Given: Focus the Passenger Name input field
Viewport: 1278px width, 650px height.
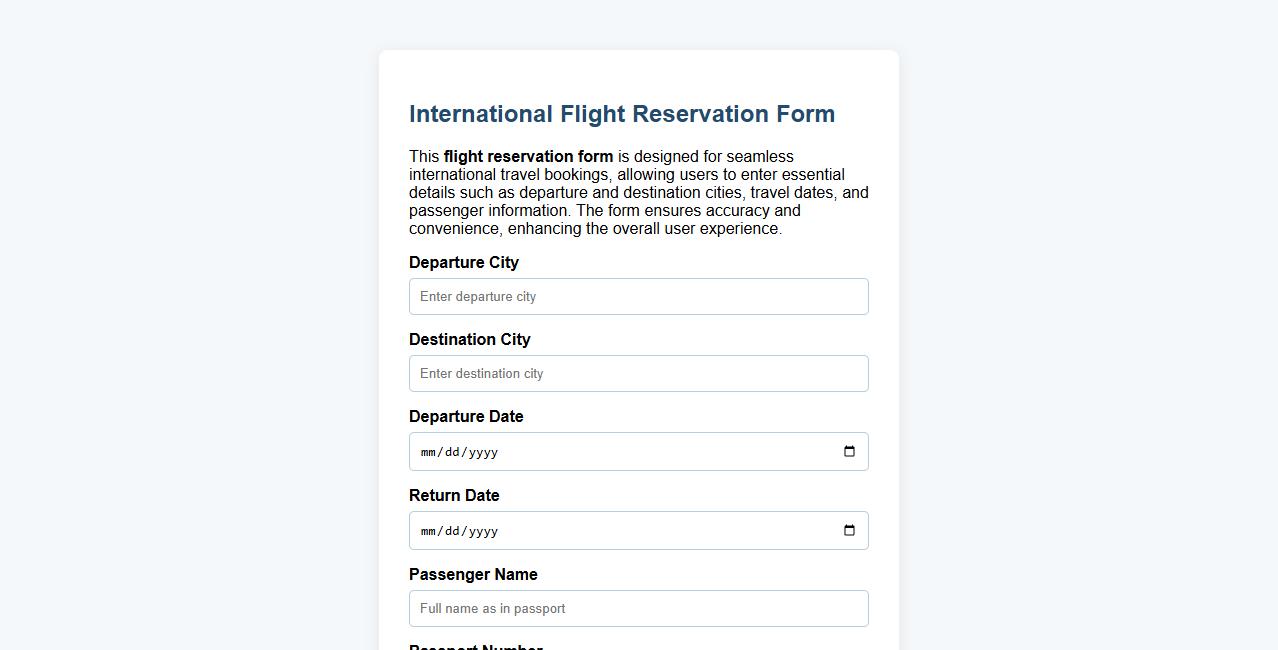Looking at the screenshot, I should coord(638,608).
